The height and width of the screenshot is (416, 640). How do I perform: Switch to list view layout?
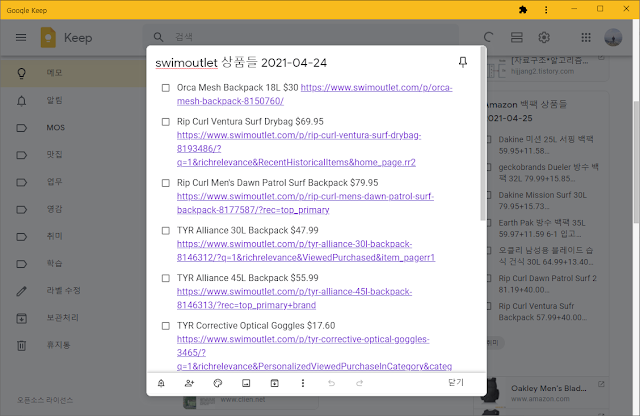516,38
